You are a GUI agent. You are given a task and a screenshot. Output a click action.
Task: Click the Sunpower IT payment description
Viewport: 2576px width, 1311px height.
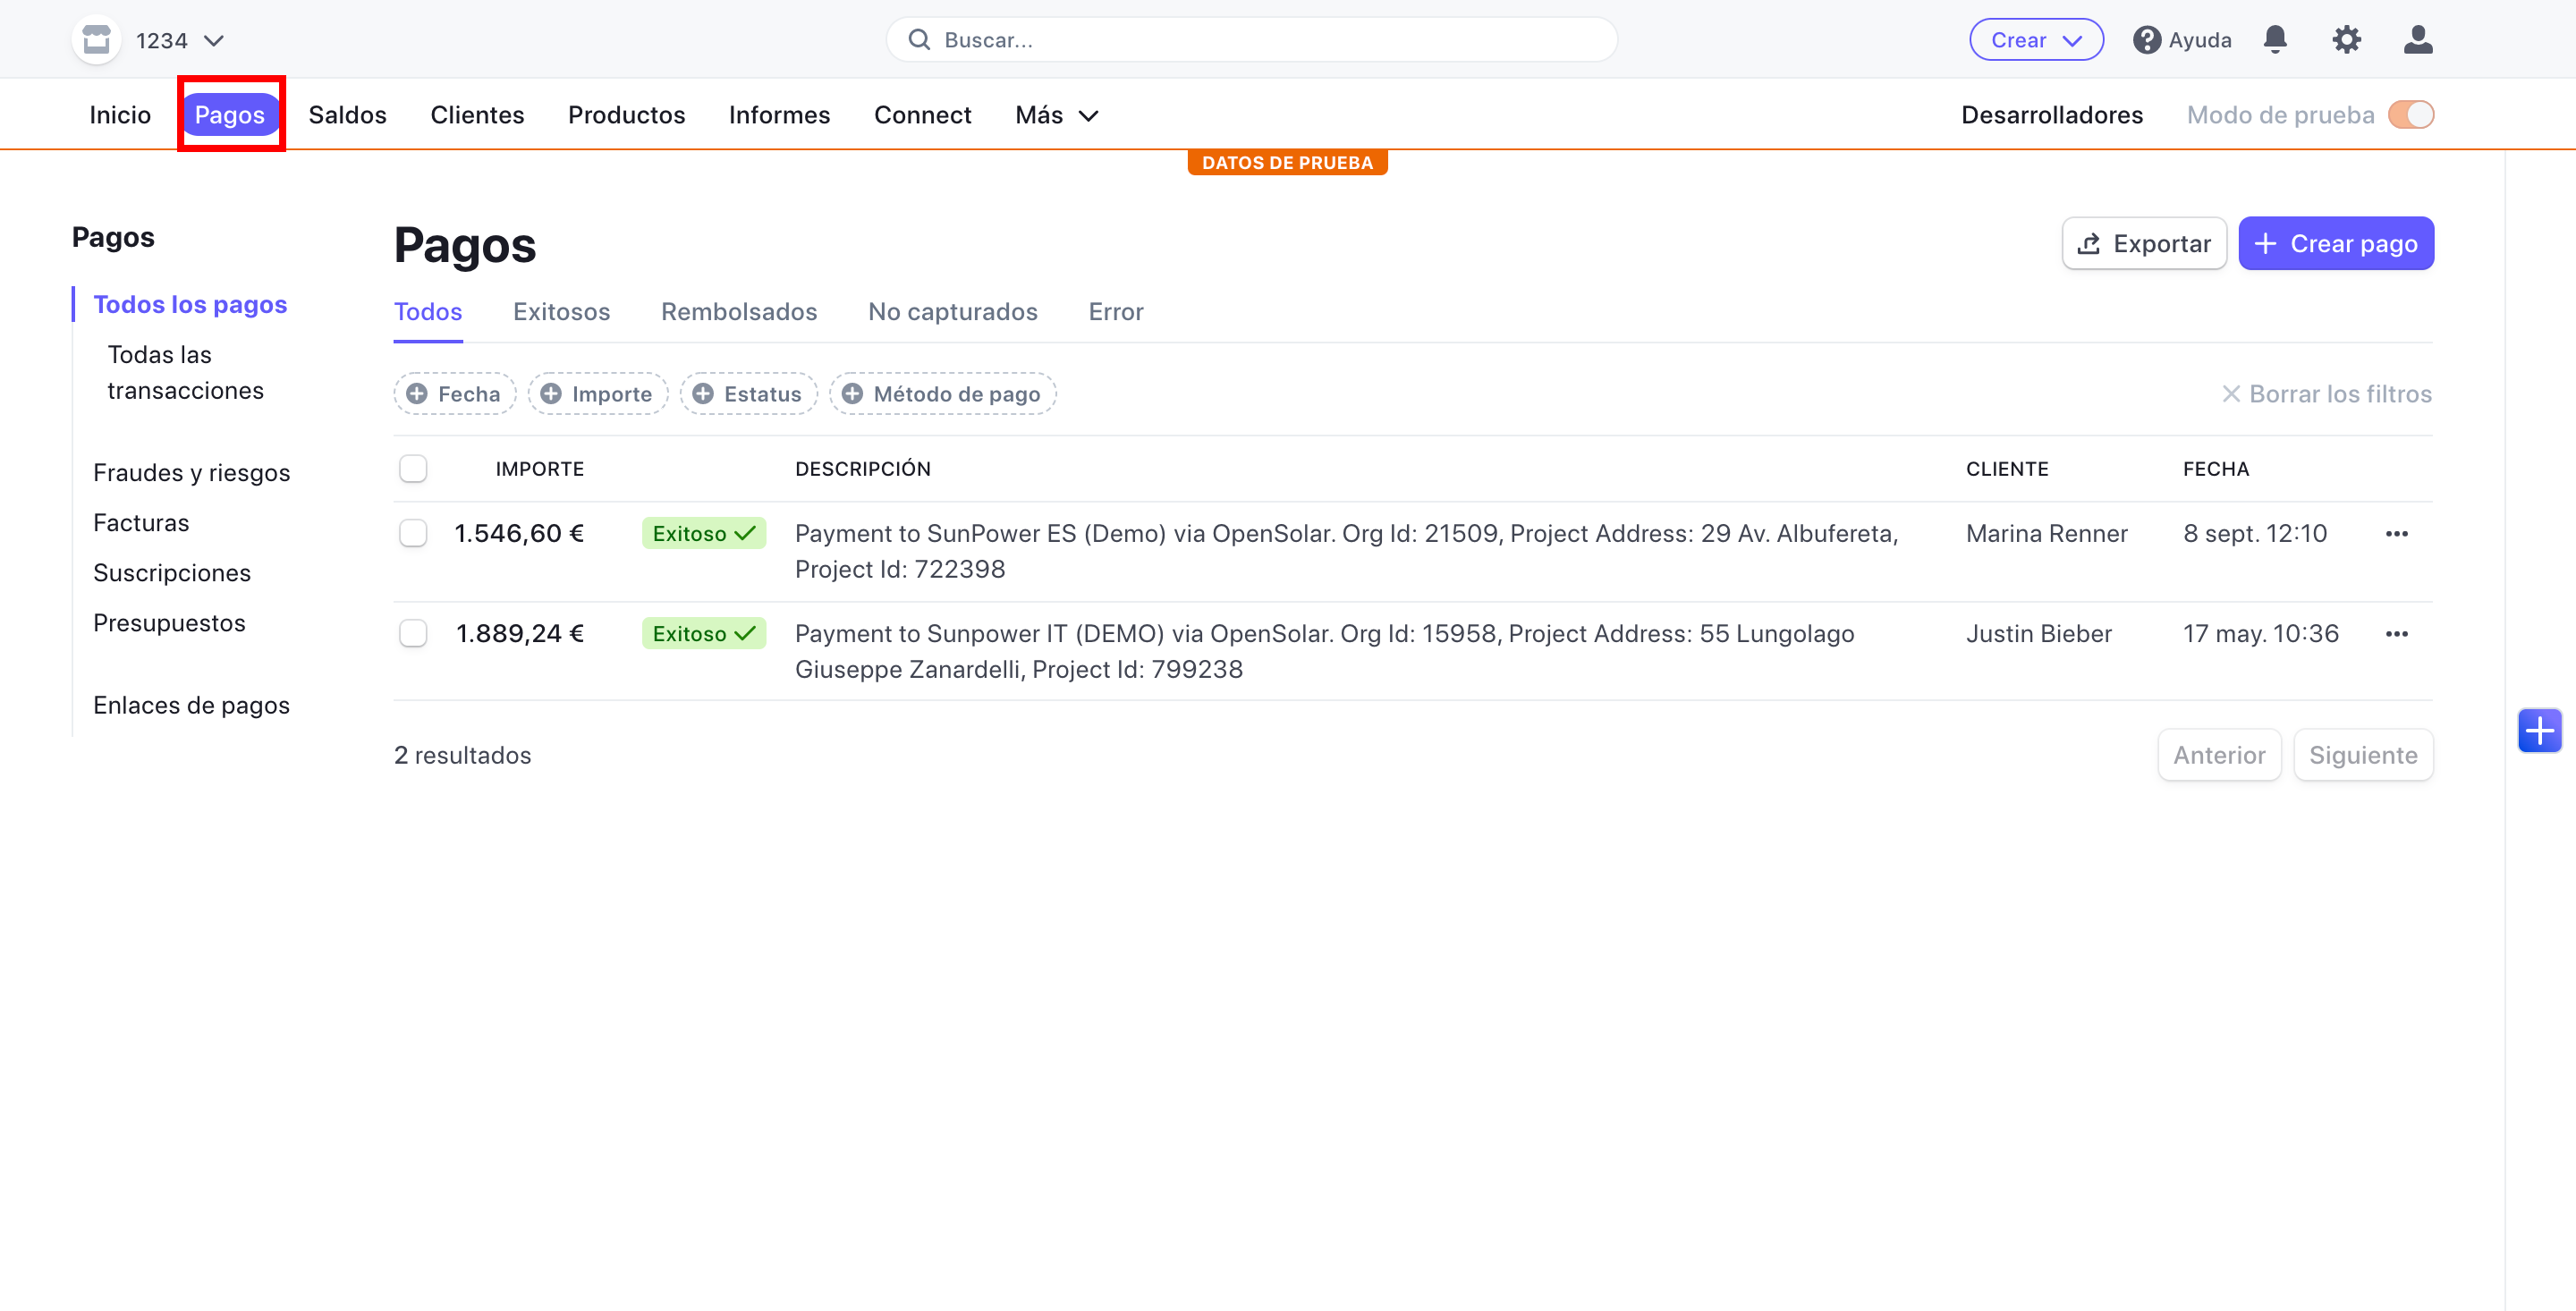(x=1324, y=651)
